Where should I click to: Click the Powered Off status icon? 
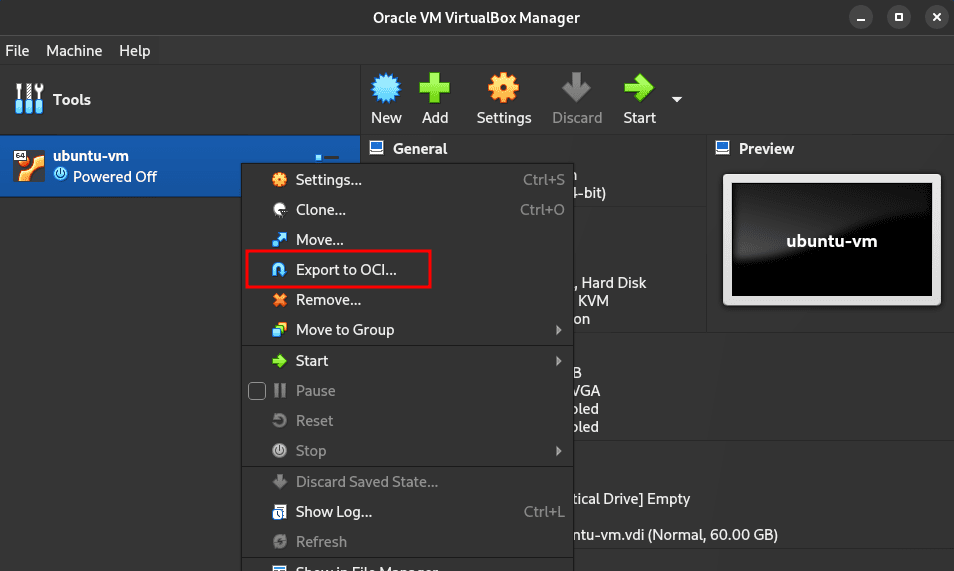click(x=60, y=174)
